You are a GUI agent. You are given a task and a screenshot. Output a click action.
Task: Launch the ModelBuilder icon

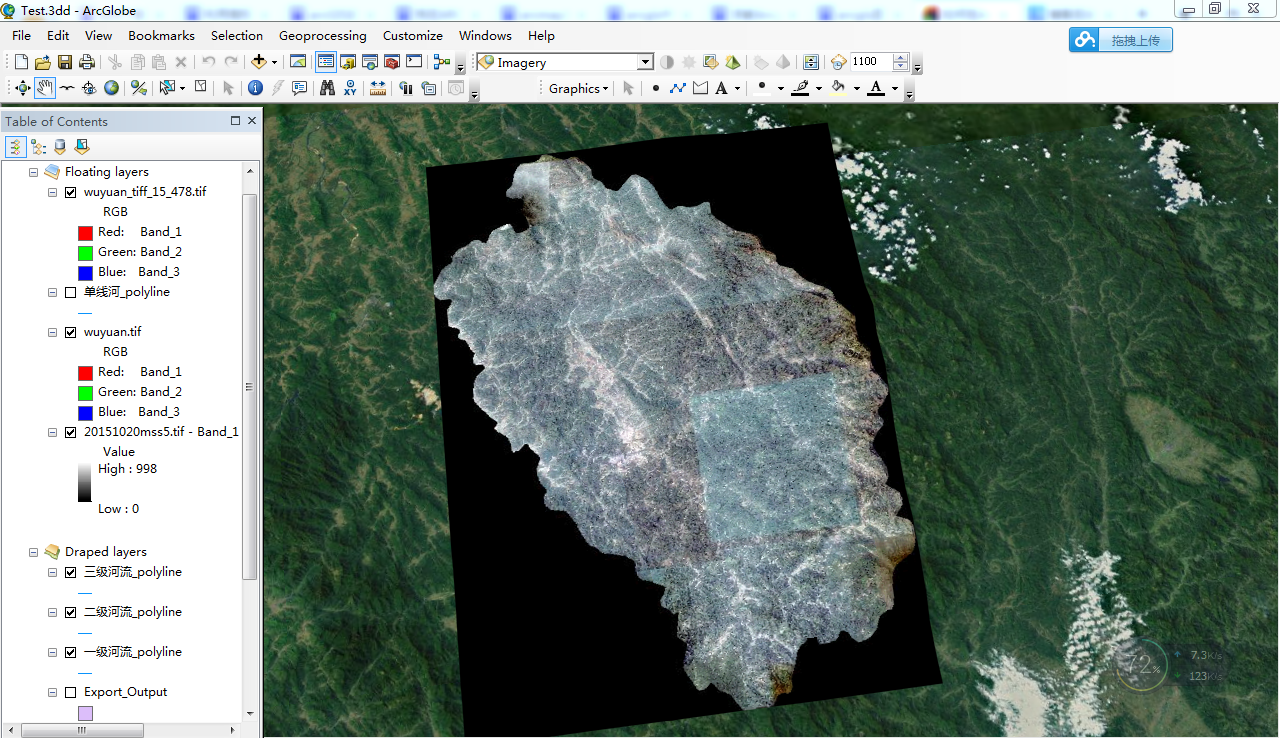click(443, 62)
